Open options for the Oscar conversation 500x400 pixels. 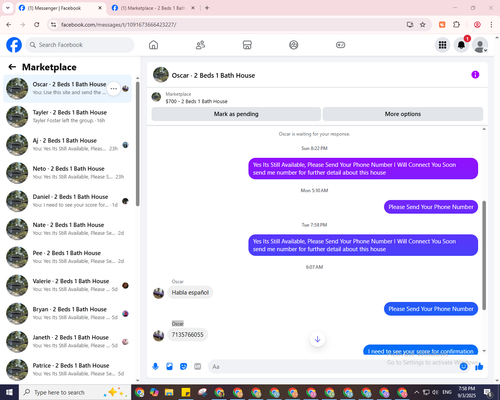114,89
